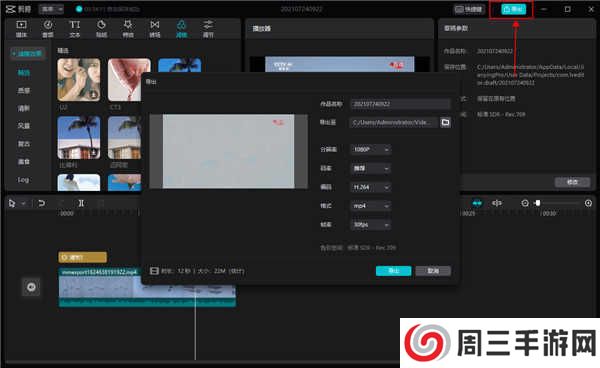This screenshot has width=600, height=368.
Task: Open the 1080P resolution dropdown
Action: 370,149
